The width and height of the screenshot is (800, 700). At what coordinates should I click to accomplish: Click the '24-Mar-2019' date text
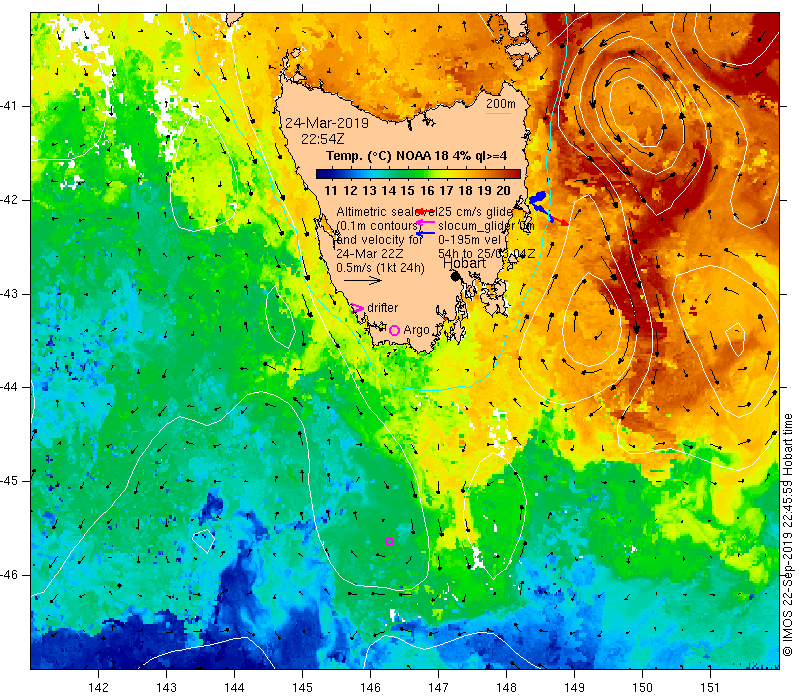point(327,123)
